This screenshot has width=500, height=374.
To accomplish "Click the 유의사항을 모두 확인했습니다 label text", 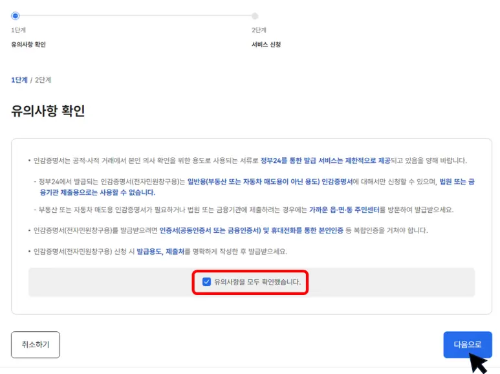I will point(257,282).
